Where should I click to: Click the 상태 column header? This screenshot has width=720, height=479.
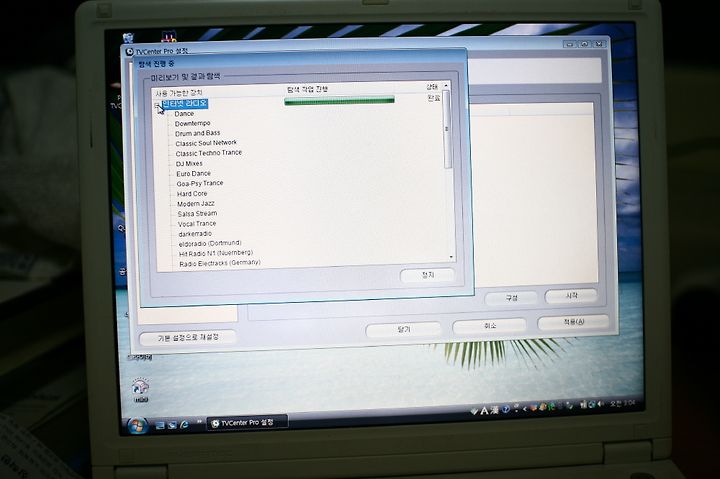[432, 86]
